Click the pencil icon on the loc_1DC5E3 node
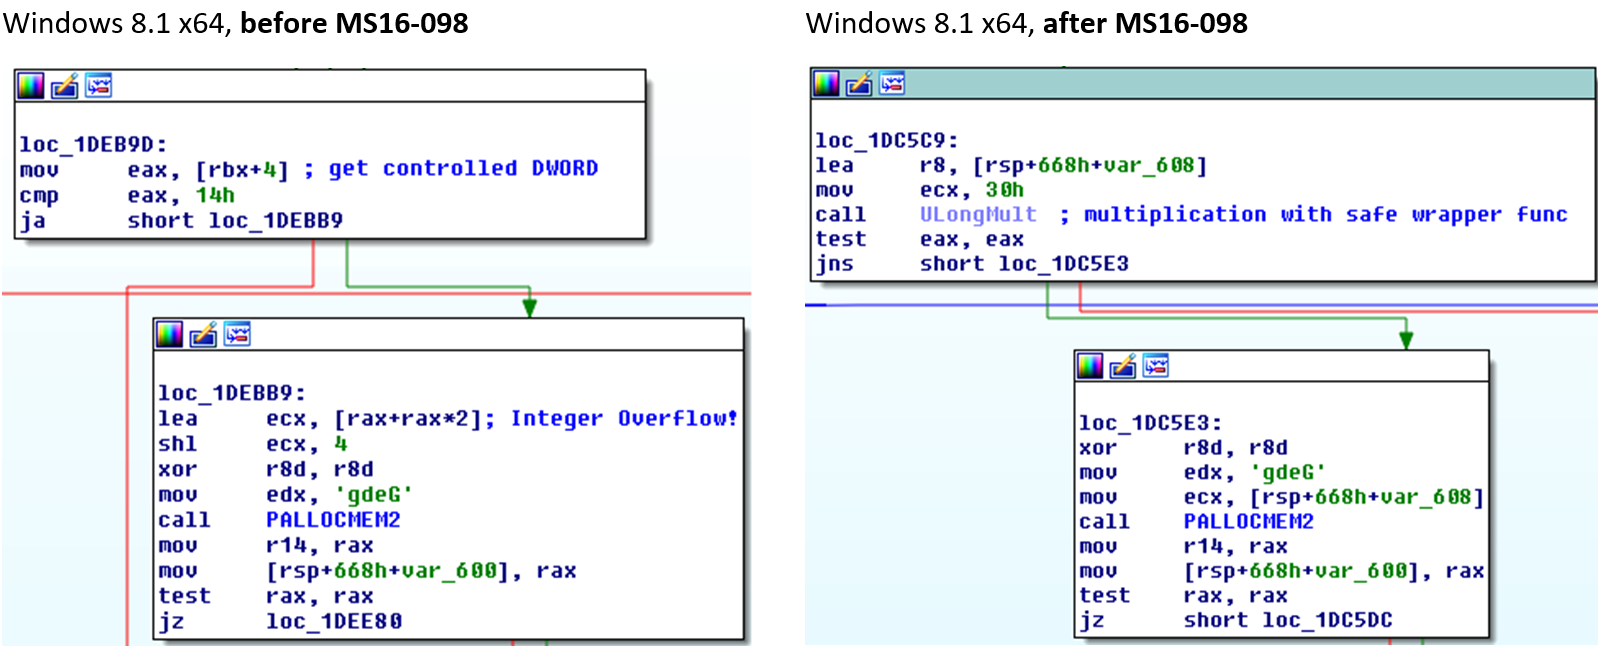 [1123, 367]
